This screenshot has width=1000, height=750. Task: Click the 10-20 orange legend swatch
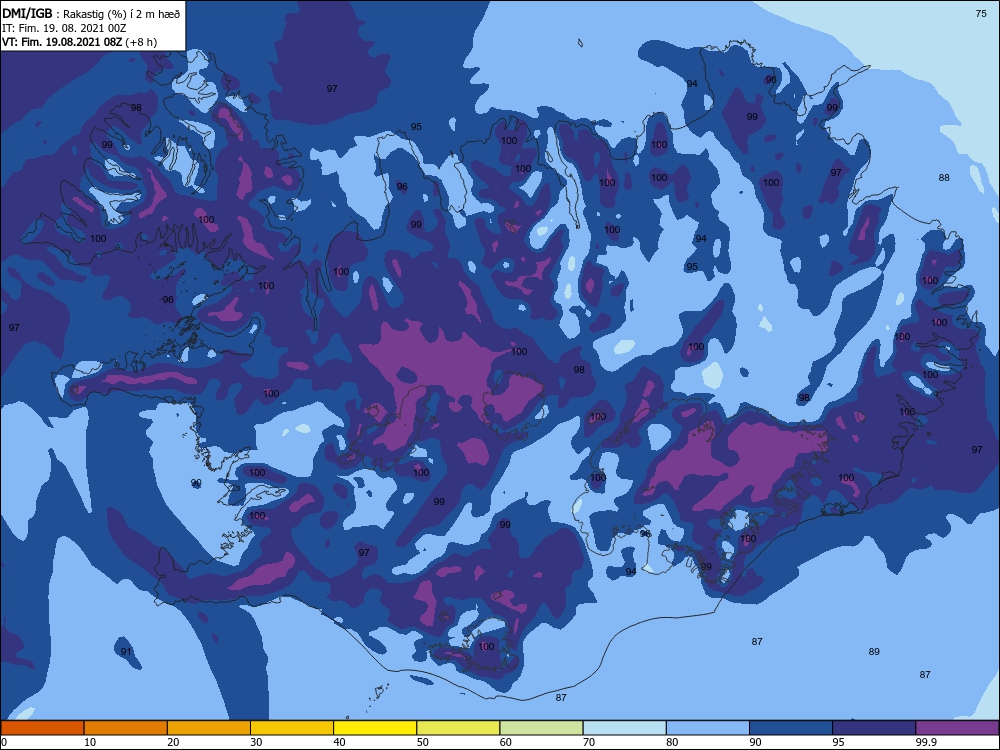pyautogui.click(x=126, y=728)
